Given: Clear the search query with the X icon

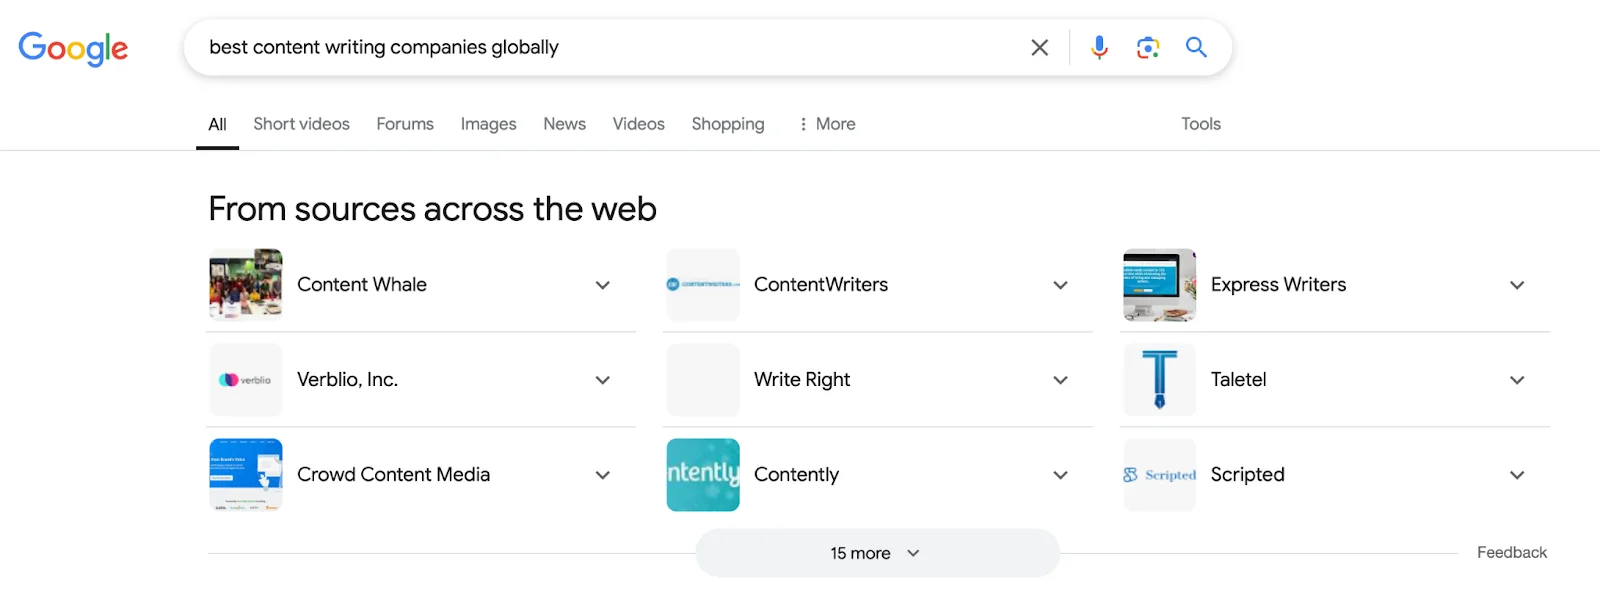Looking at the screenshot, I should tap(1039, 47).
